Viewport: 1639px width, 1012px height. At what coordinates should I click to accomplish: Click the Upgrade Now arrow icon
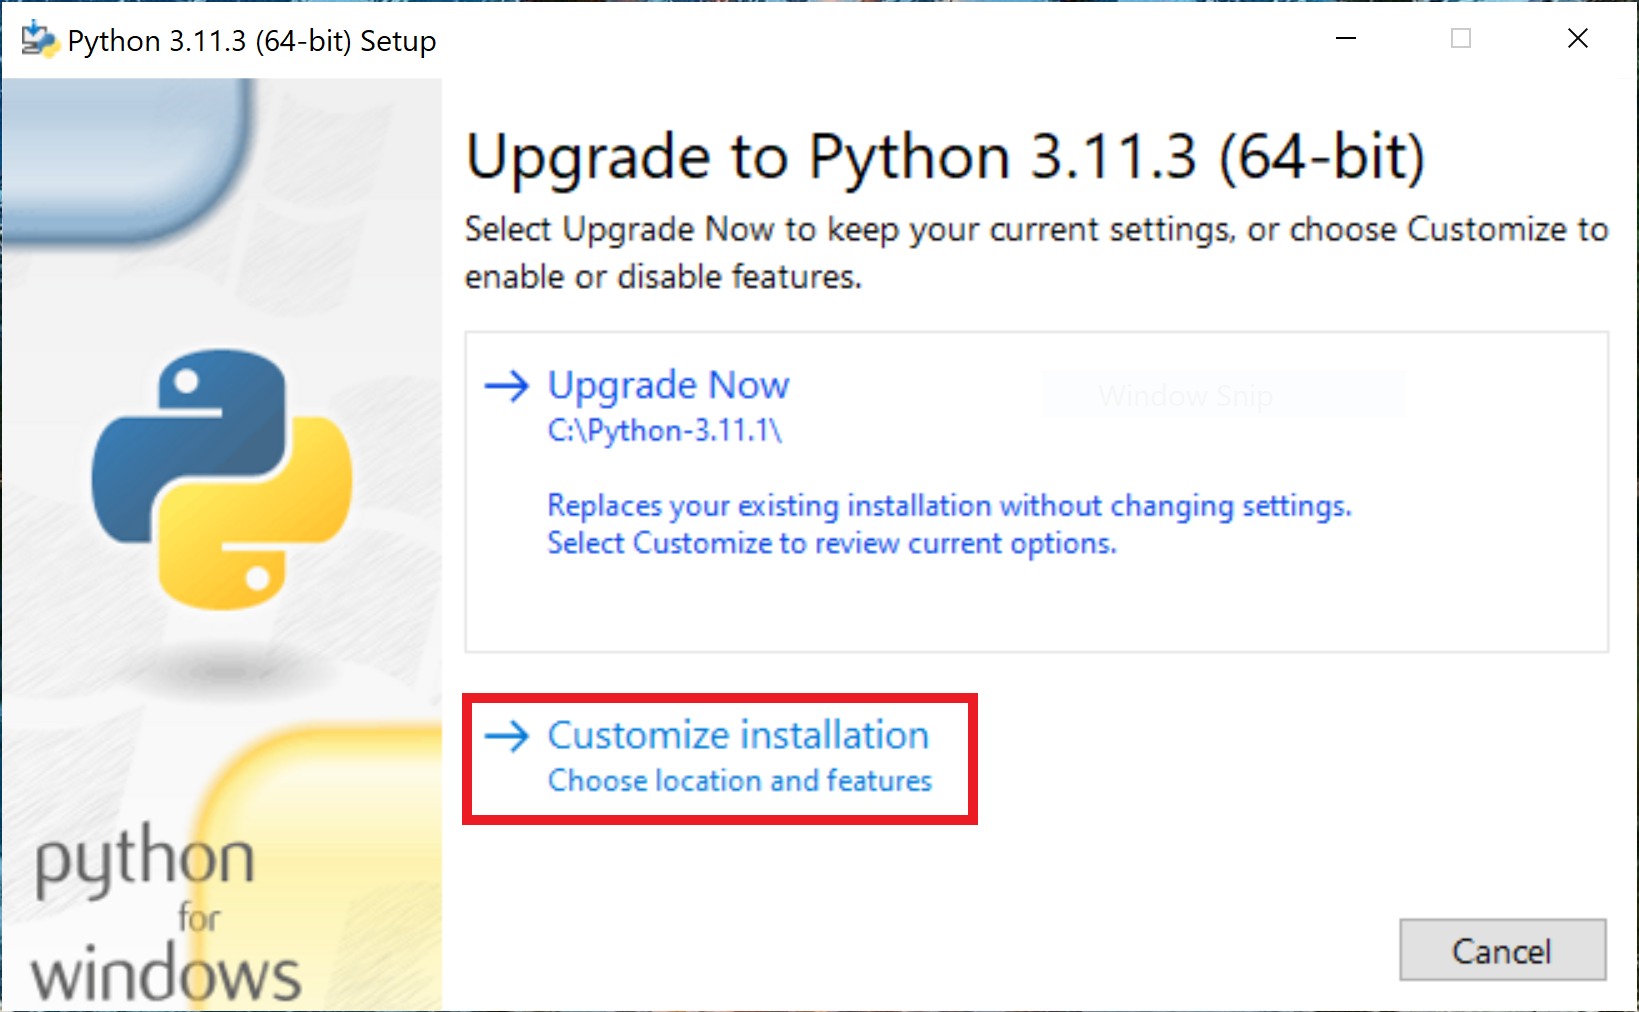tap(506, 386)
